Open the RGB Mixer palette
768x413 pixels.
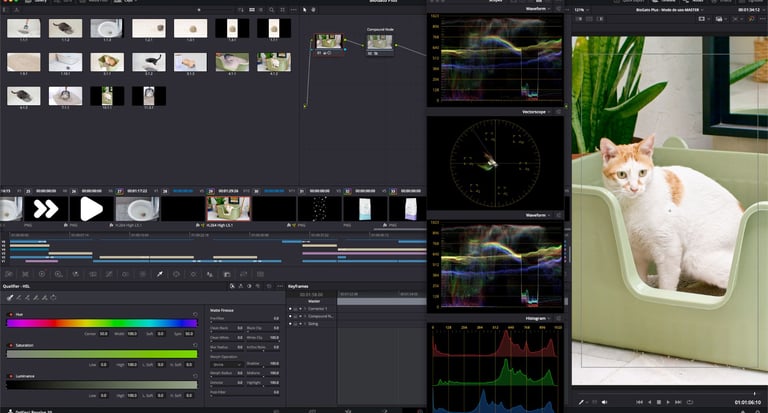75,274
